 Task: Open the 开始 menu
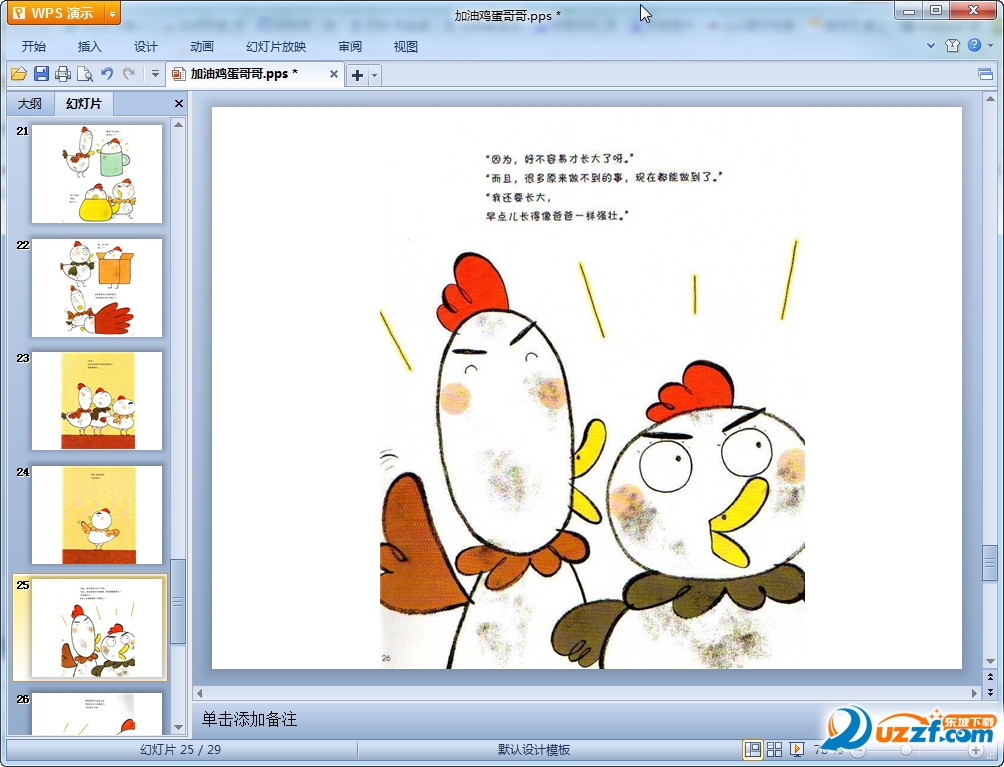point(34,47)
